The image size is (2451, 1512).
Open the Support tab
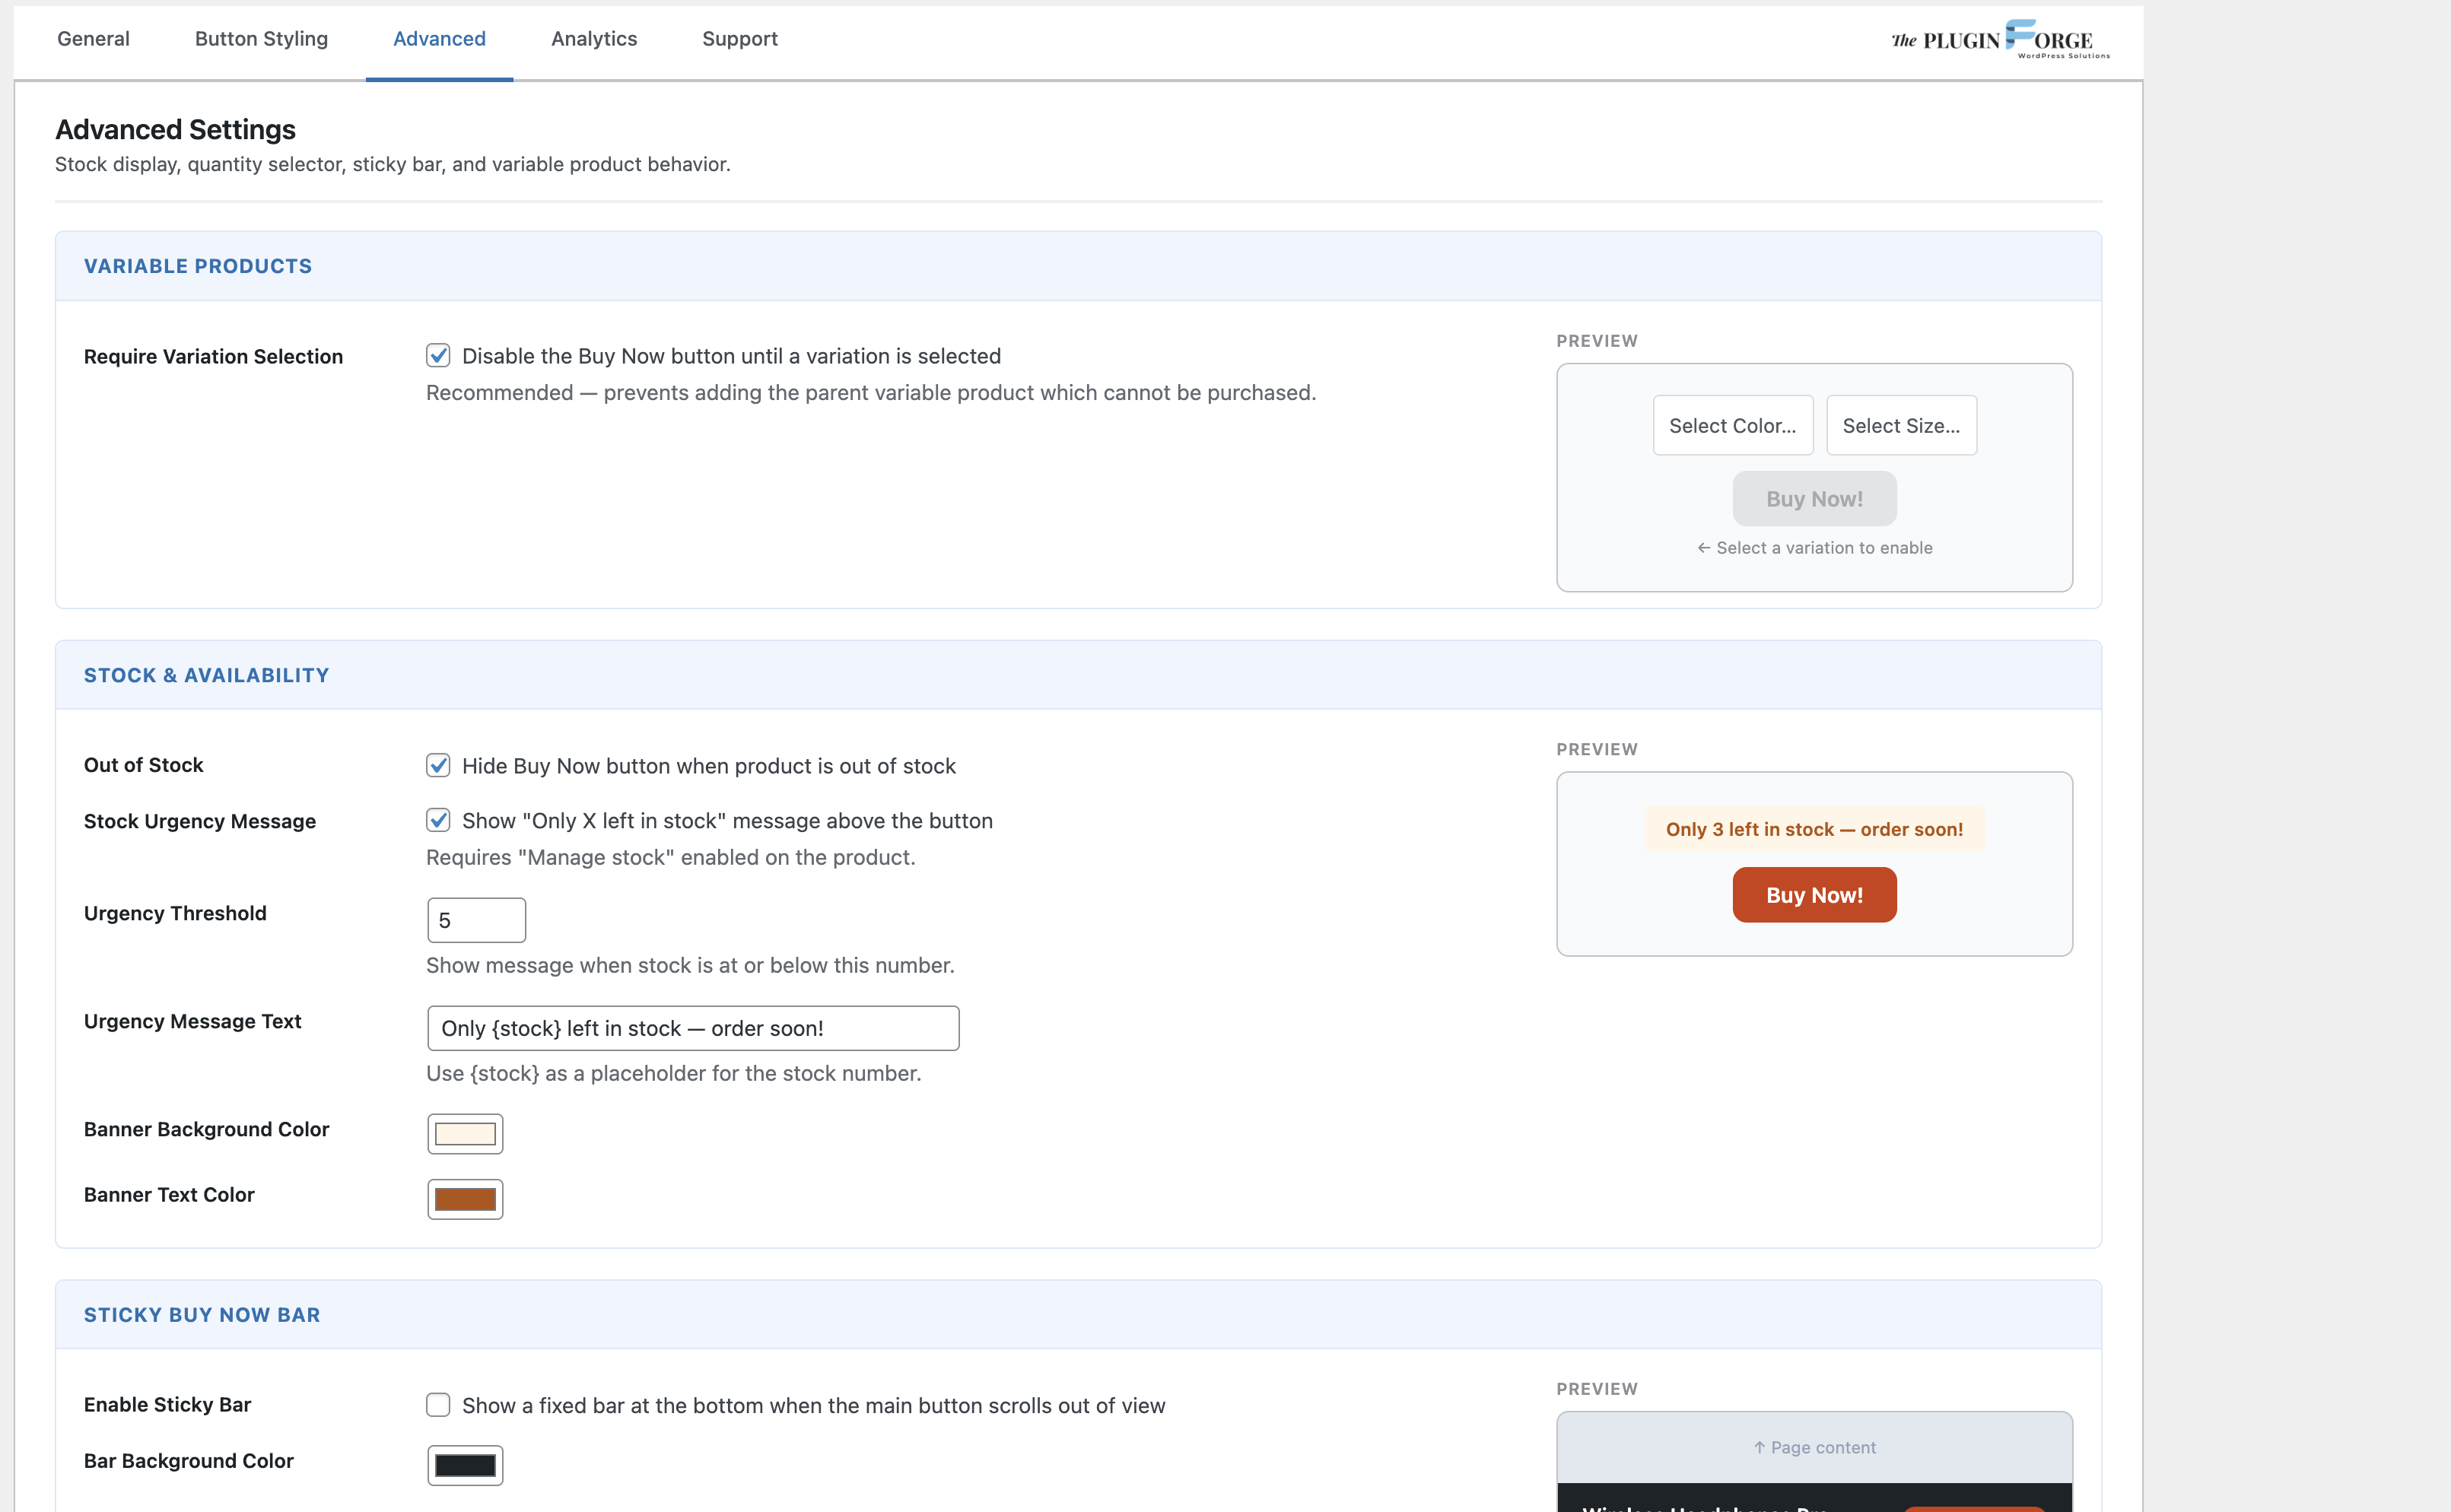click(740, 39)
